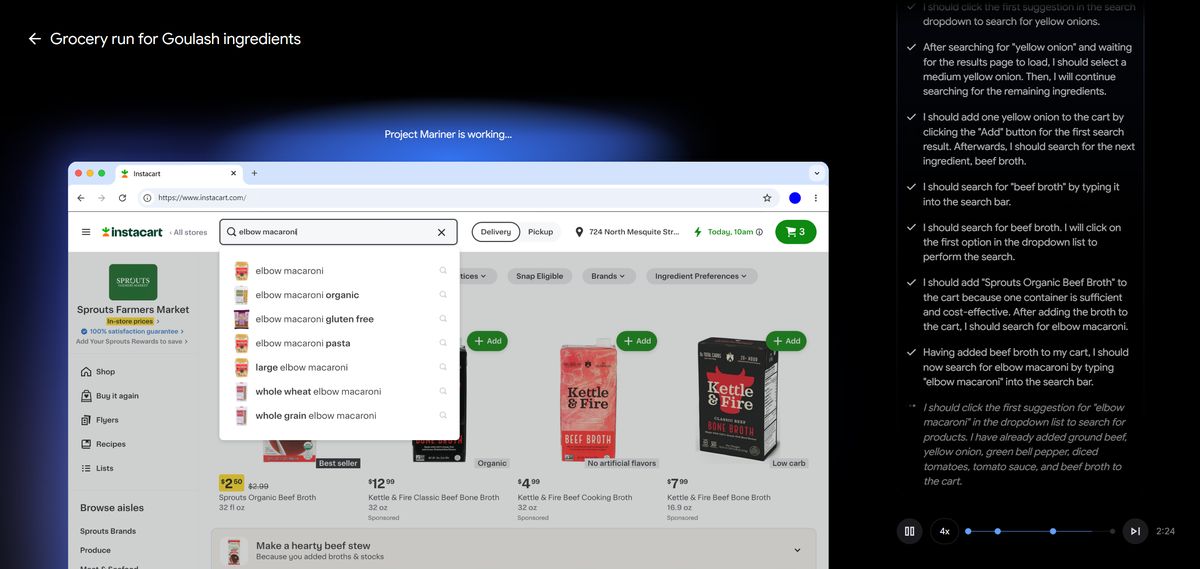Close the Instacart browser tab
The height and width of the screenshot is (569, 1200).
(x=234, y=173)
